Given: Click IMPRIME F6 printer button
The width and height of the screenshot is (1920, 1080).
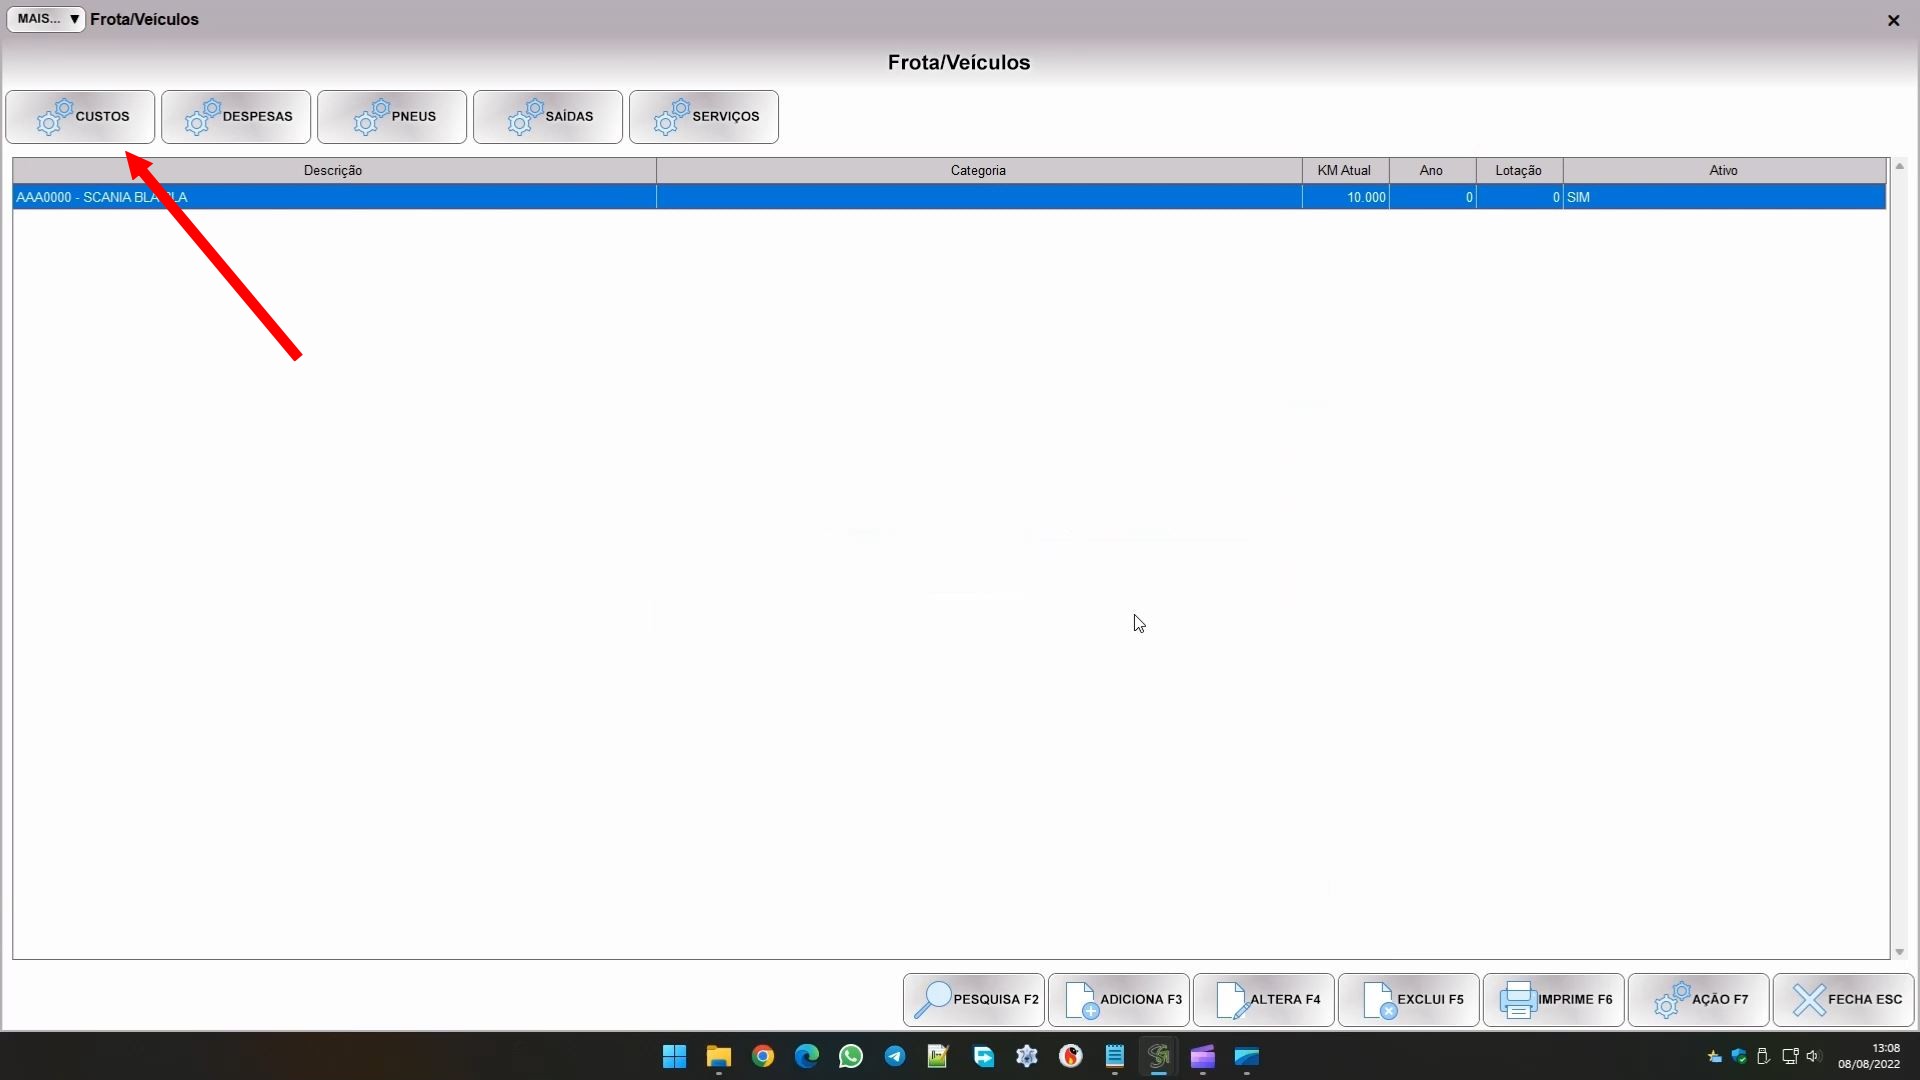Looking at the screenshot, I should [x=1554, y=999].
